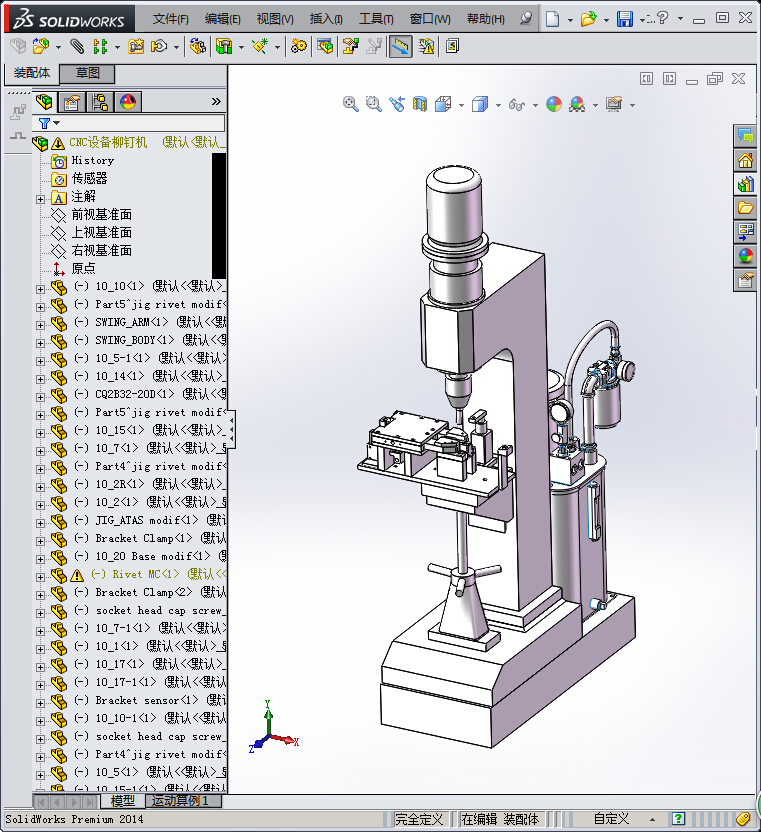Switch to the 草图 command tab
Viewport: 761px width, 832px height.
click(88, 73)
